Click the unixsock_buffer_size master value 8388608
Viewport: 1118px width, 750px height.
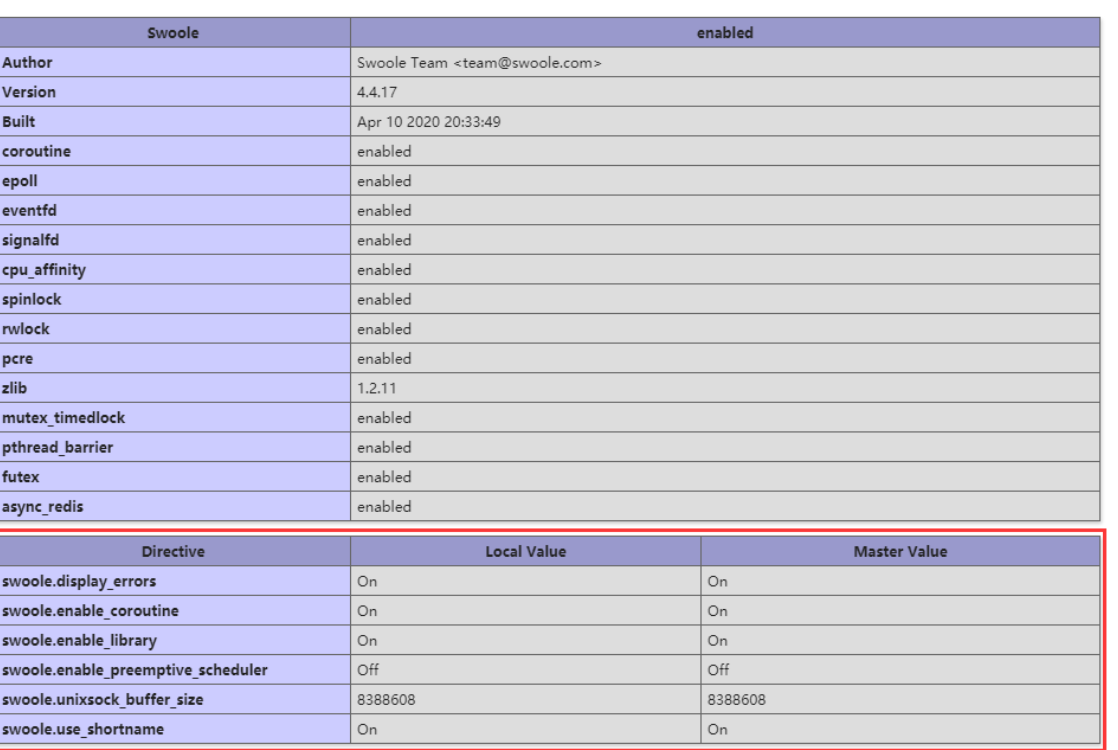click(737, 699)
